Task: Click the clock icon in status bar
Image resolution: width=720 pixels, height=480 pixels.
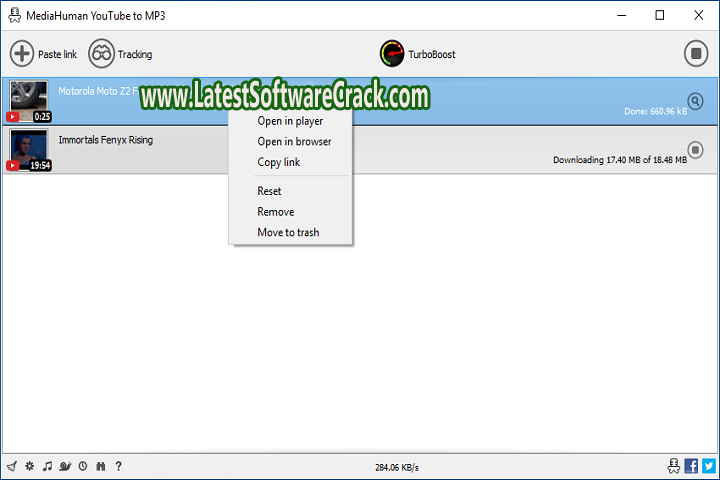Action: coord(83,466)
